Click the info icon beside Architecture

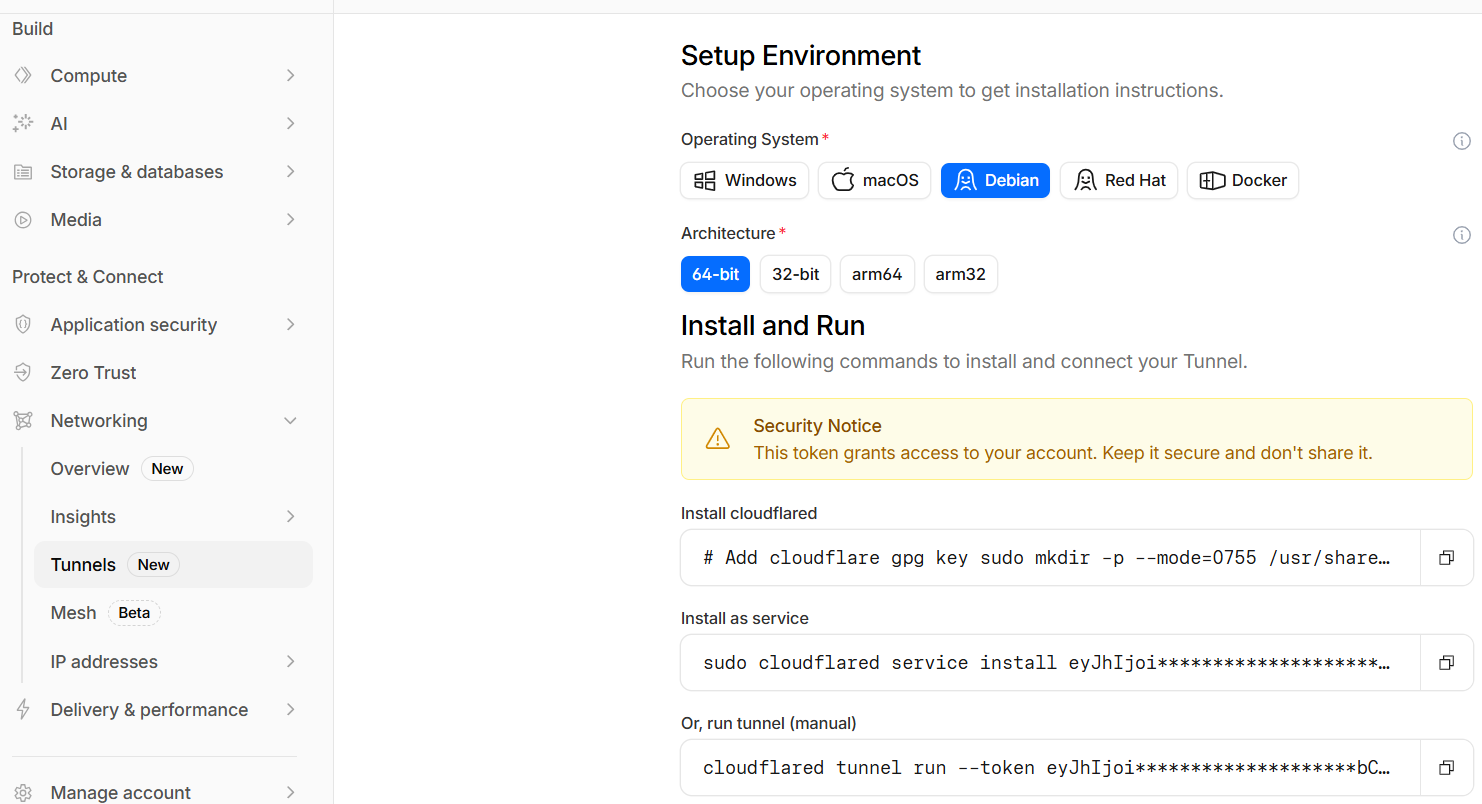coord(1461,235)
